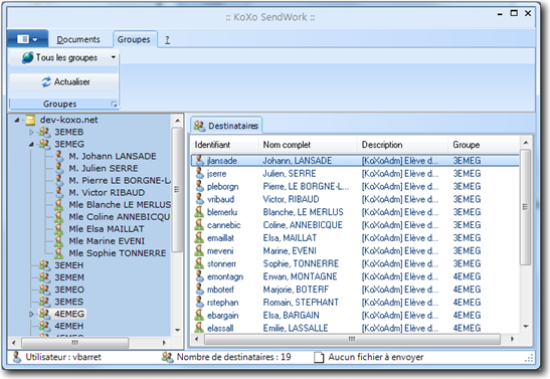
Task: Open the question mark help tab
Action: (167, 40)
